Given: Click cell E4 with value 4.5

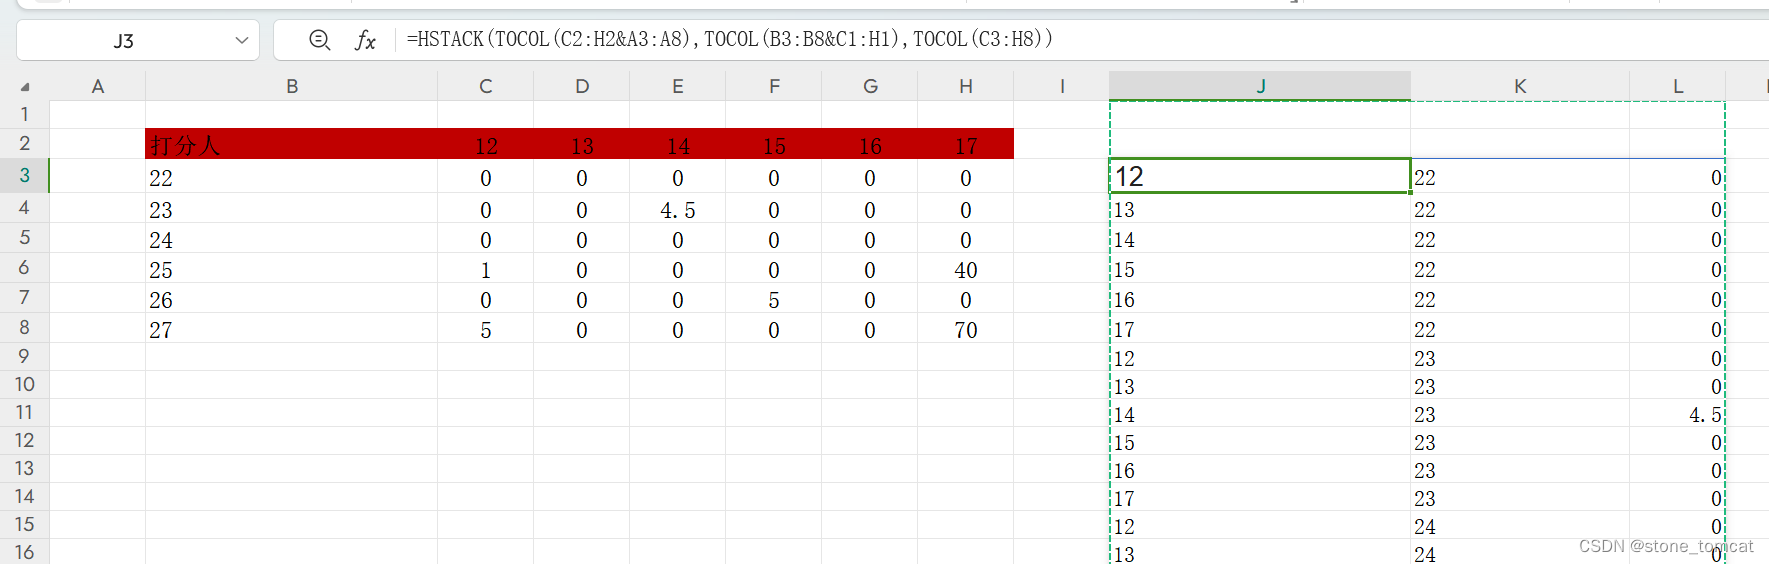Looking at the screenshot, I should [x=678, y=209].
